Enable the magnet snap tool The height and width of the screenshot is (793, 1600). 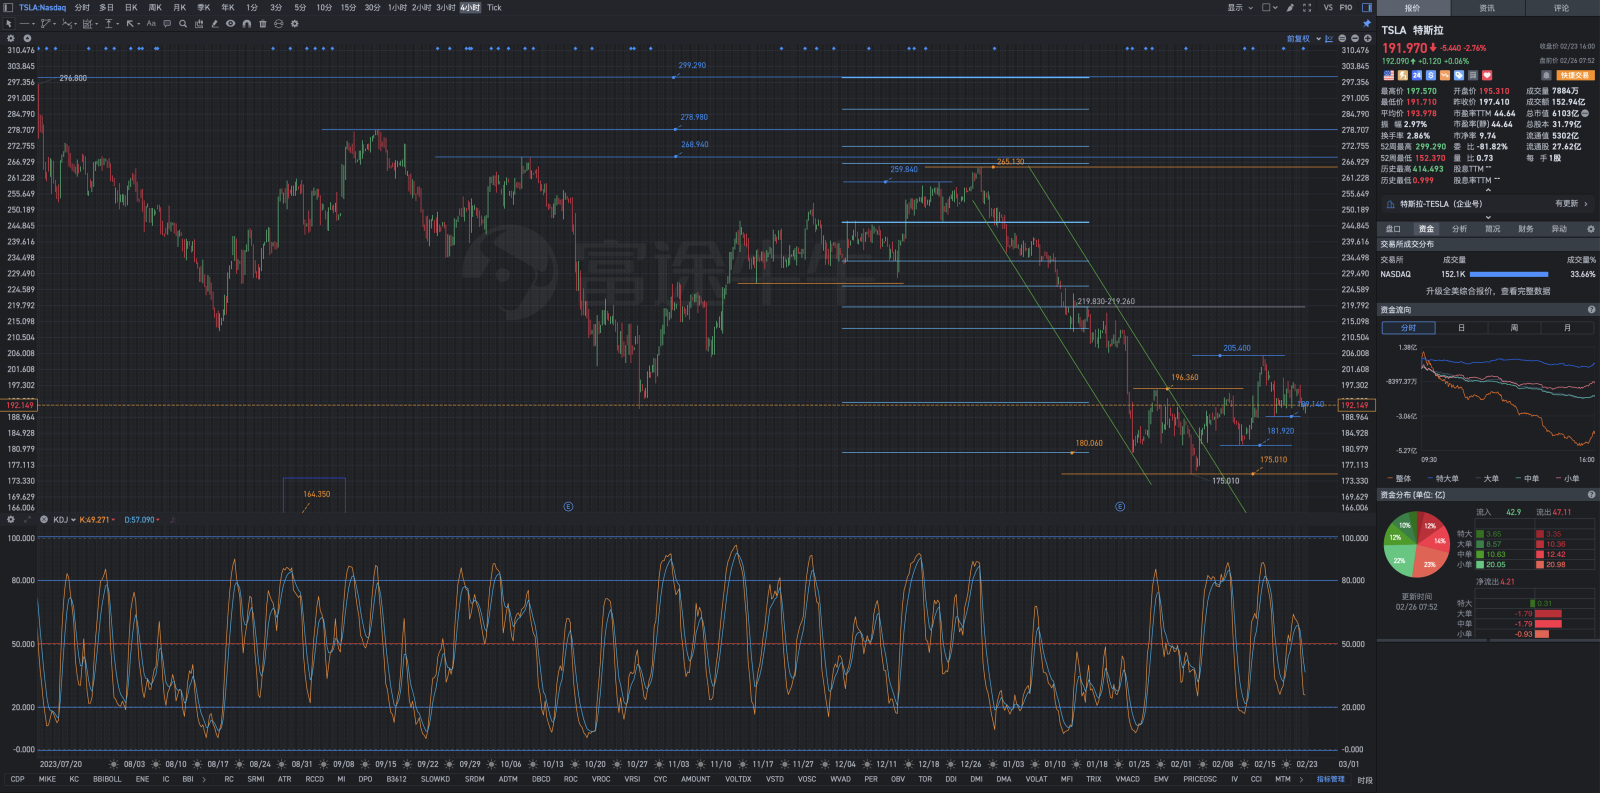tap(246, 23)
